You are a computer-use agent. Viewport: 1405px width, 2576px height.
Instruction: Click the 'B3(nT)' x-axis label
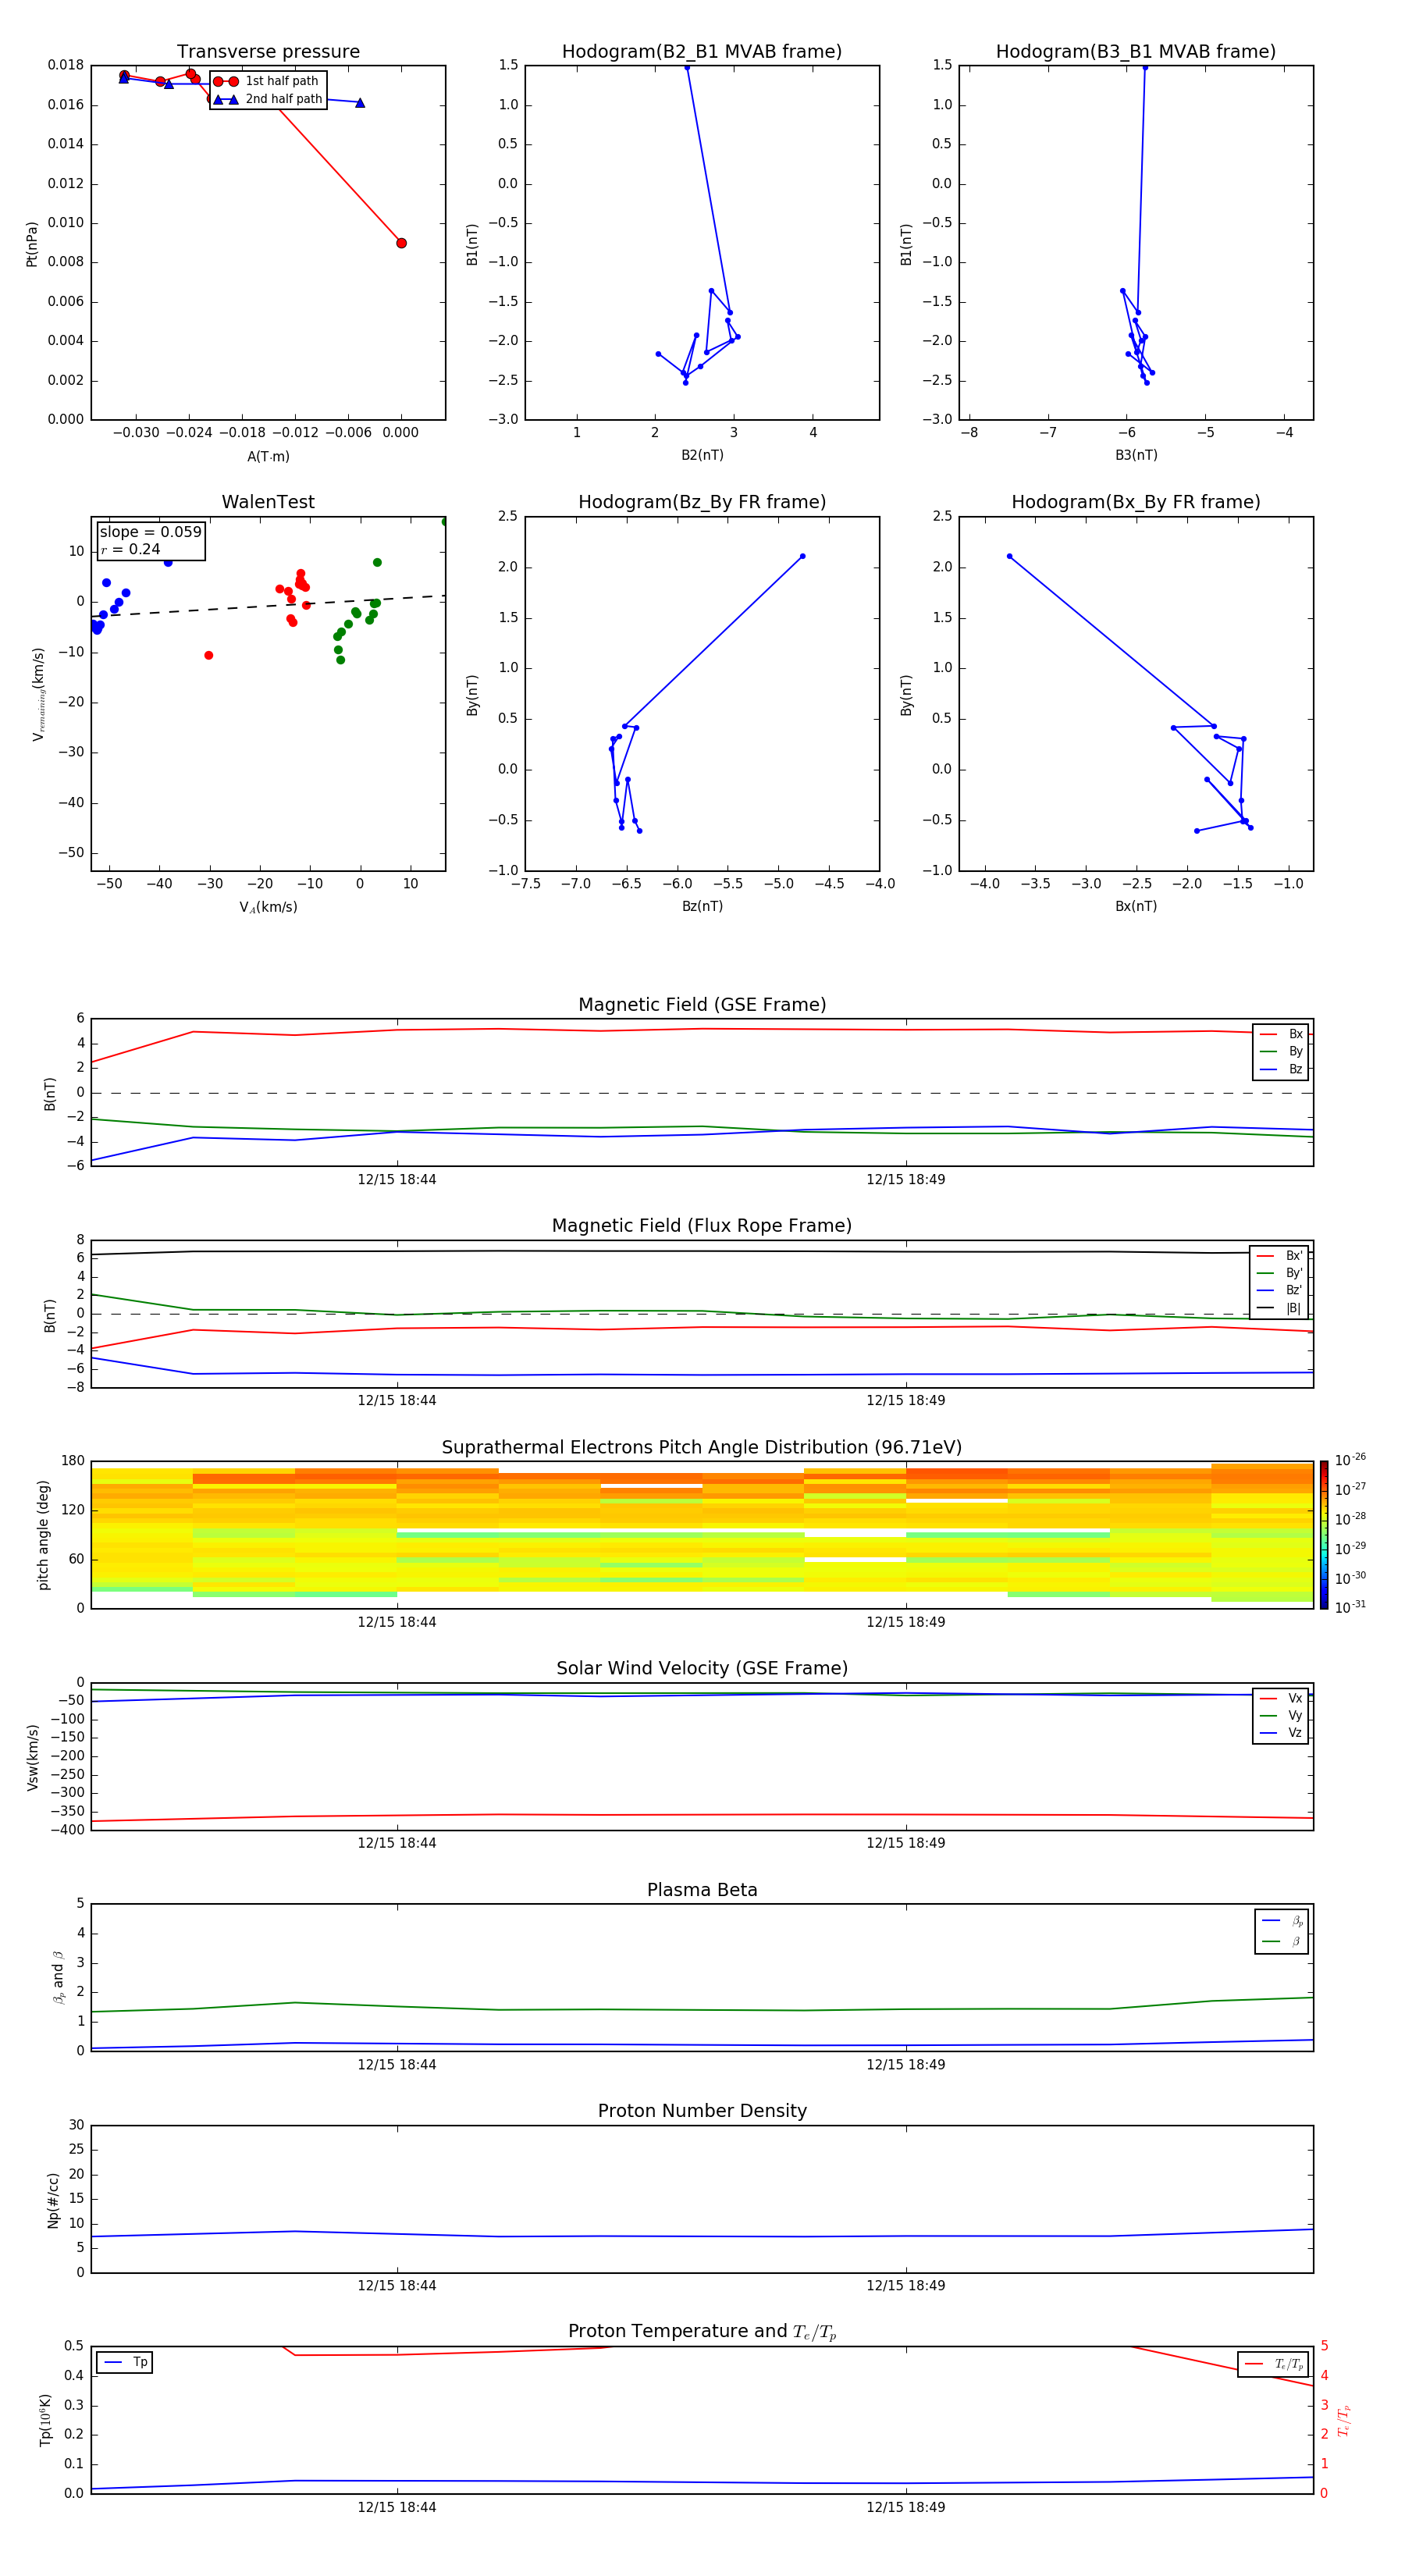tap(1136, 455)
